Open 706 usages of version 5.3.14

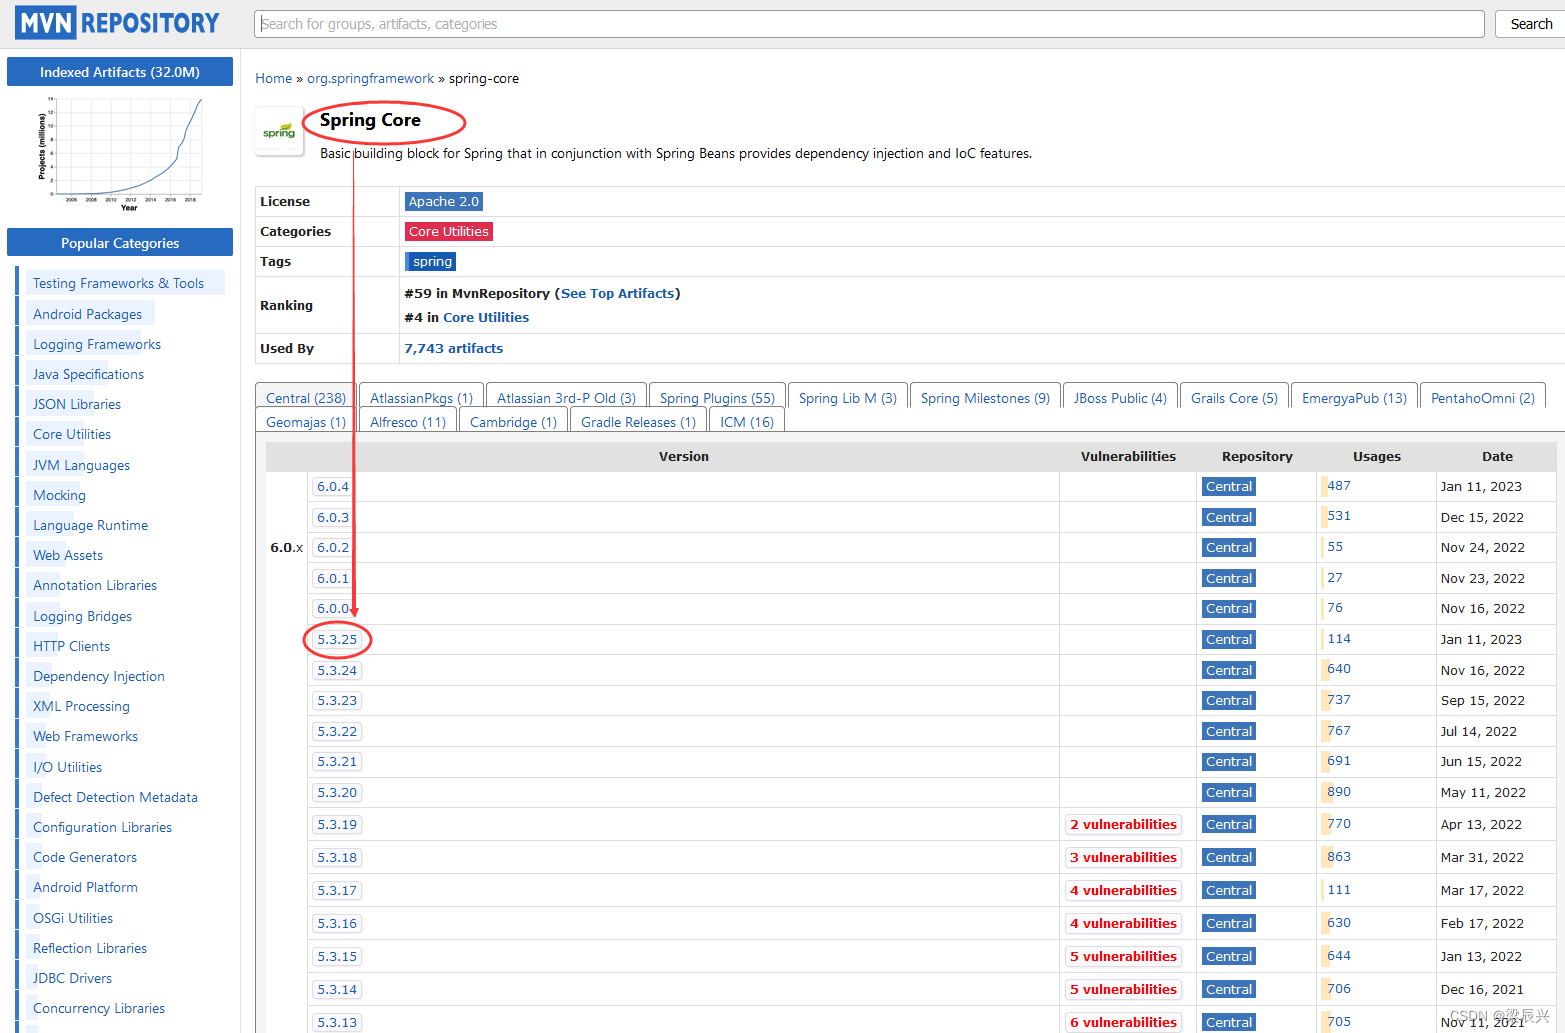[1338, 988]
